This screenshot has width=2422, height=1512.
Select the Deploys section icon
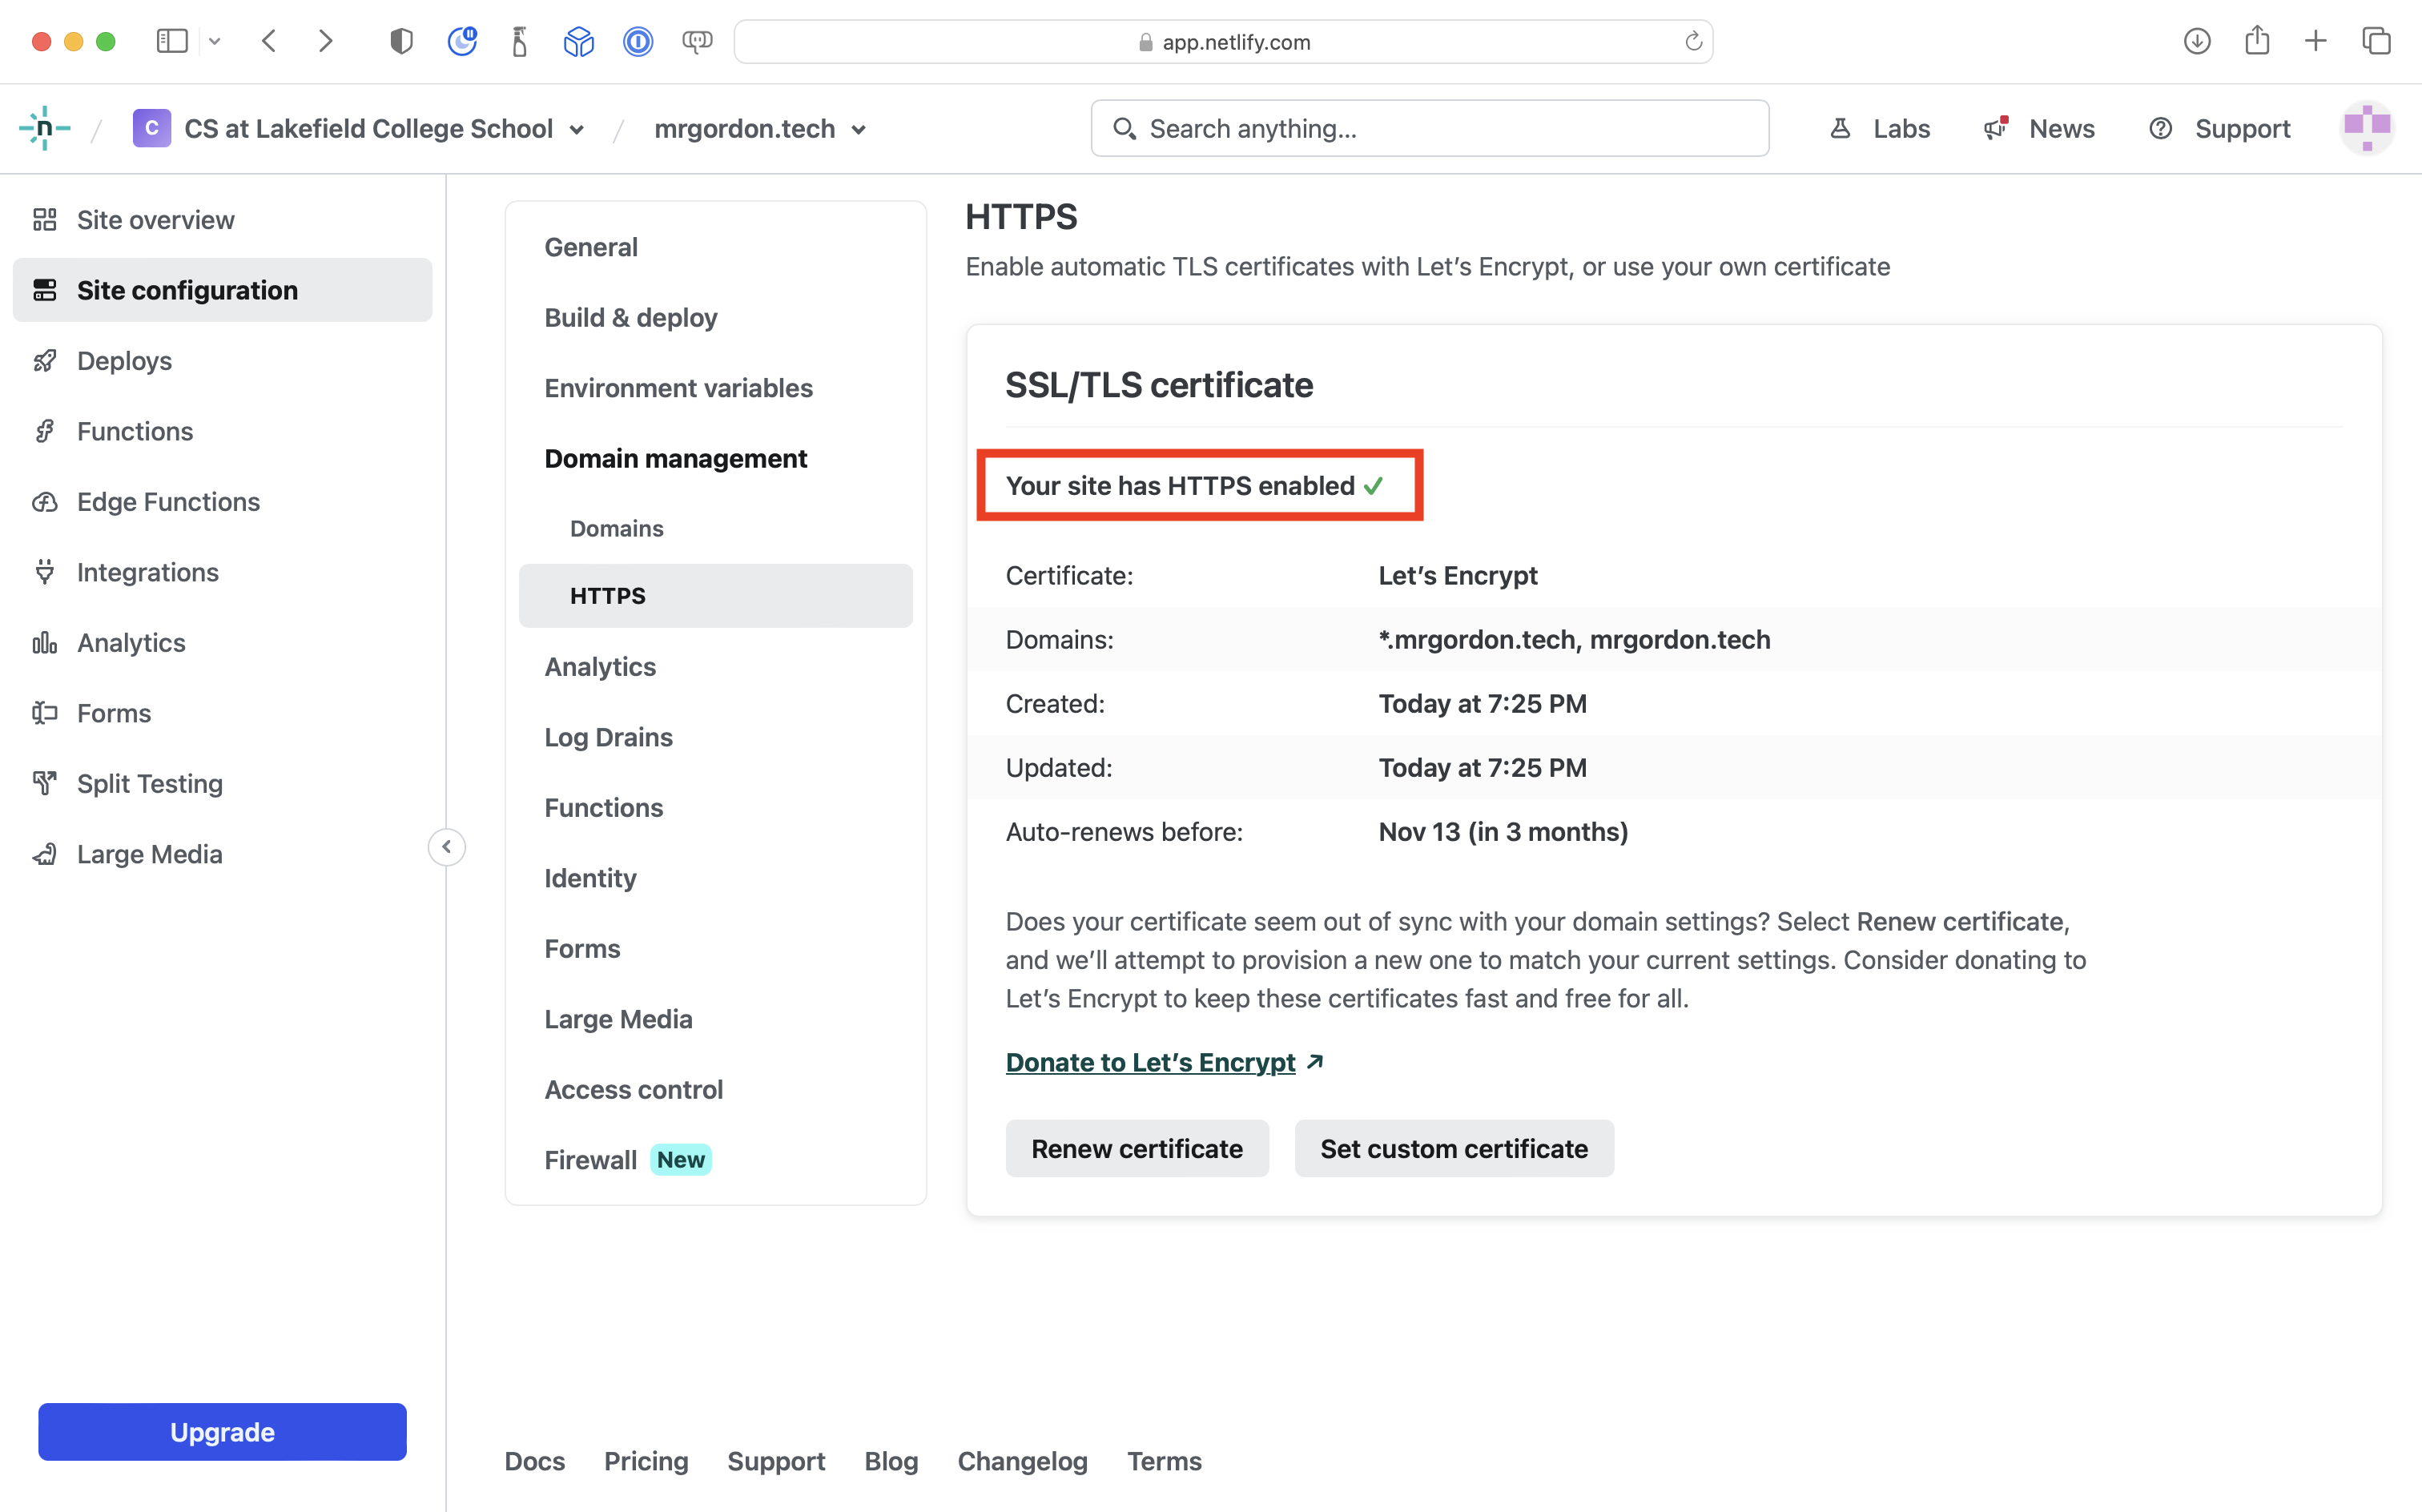point(47,359)
